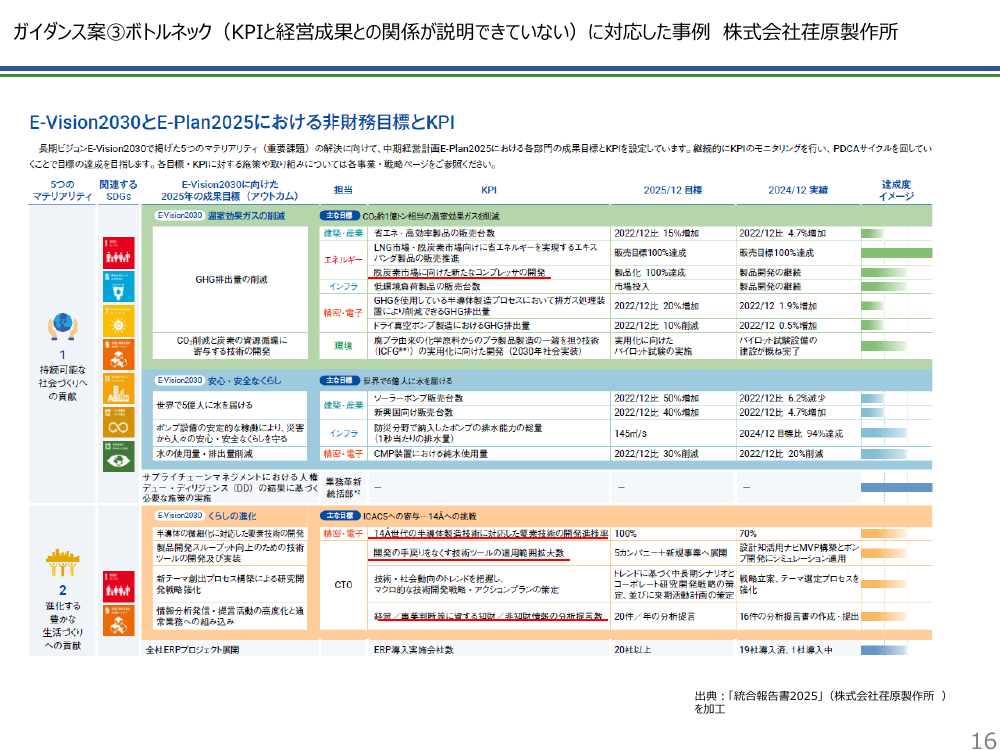Screen dimensions: 1000x750
Task: Click underlined 14Å世代の半導体製造技術 KPI text
Action: [x=490, y=533]
